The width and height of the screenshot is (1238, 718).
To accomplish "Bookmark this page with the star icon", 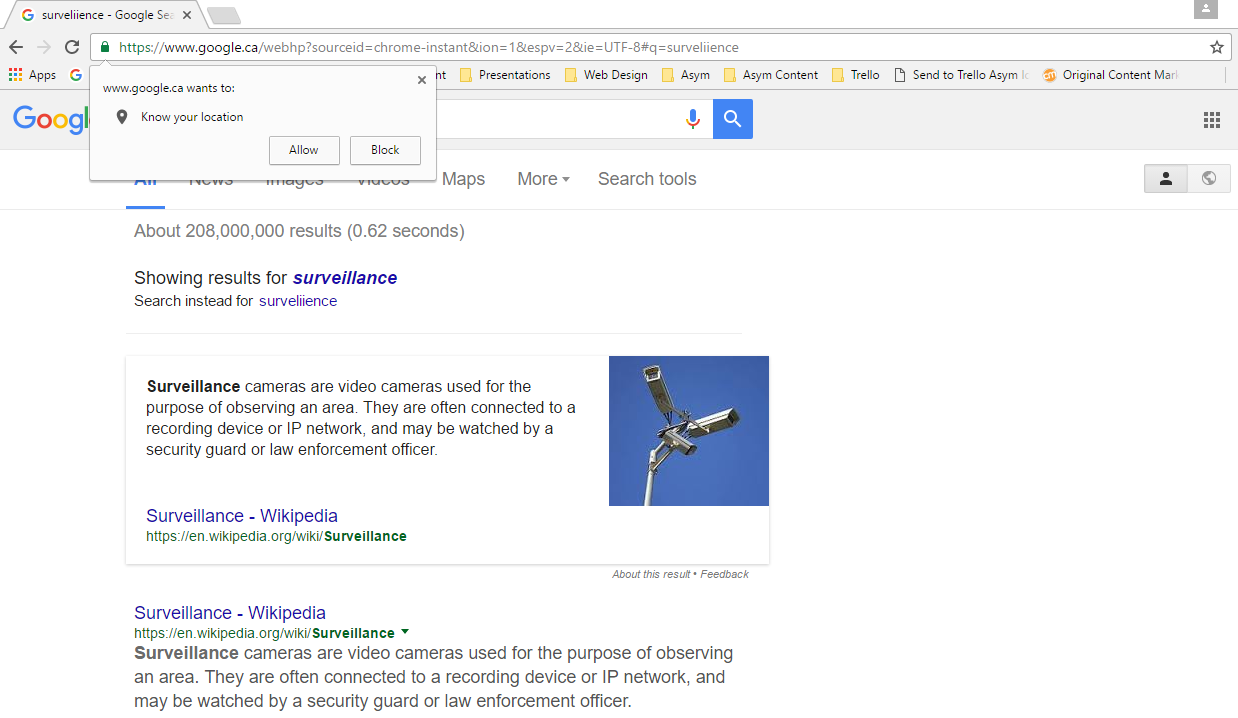I will 1217,47.
